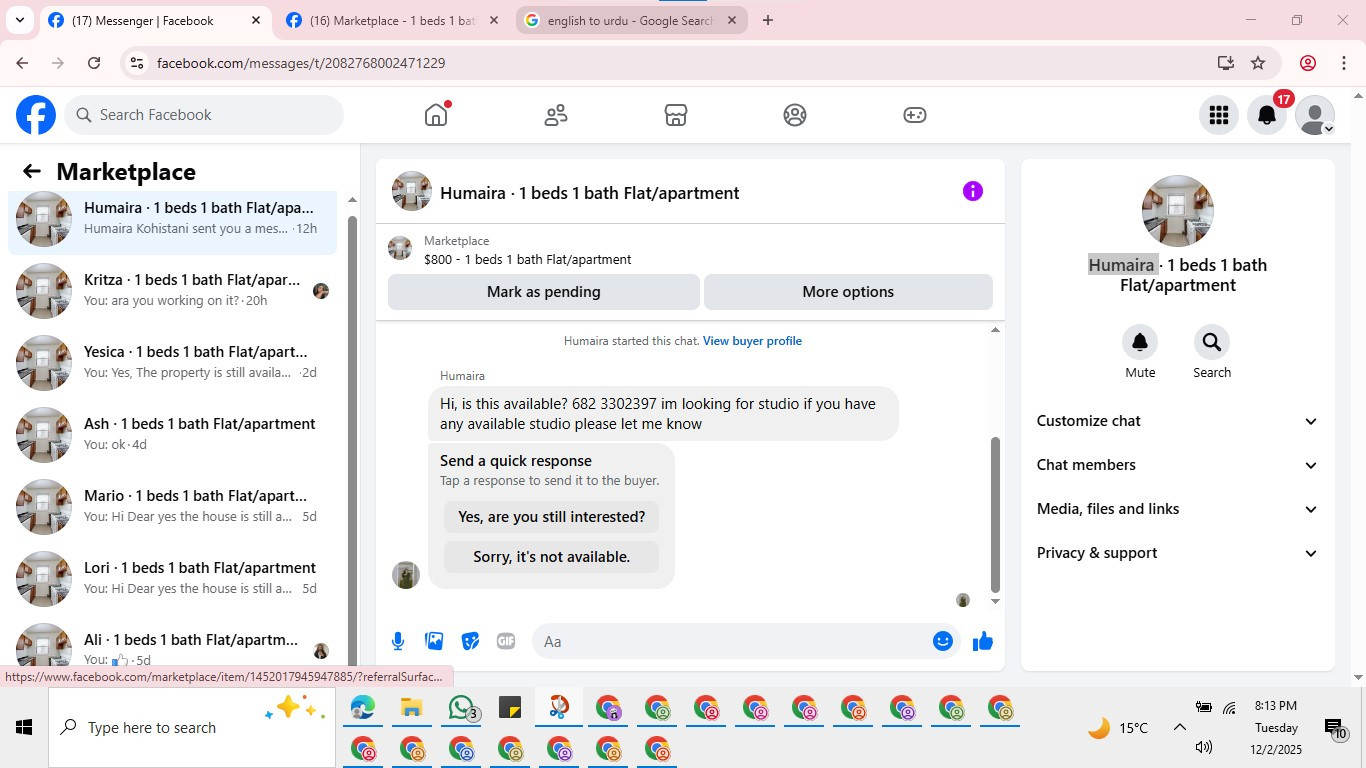Attach a photo or file icon
The width and height of the screenshot is (1366, 768).
click(x=434, y=641)
